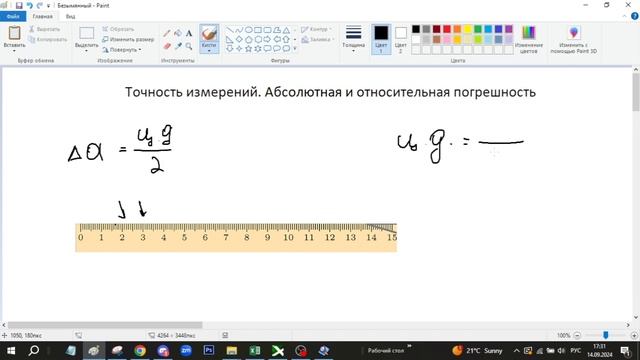This screenshot has width=640, height=360.
Task: Choose the right arrow shape
Action: tap(267, 40)
